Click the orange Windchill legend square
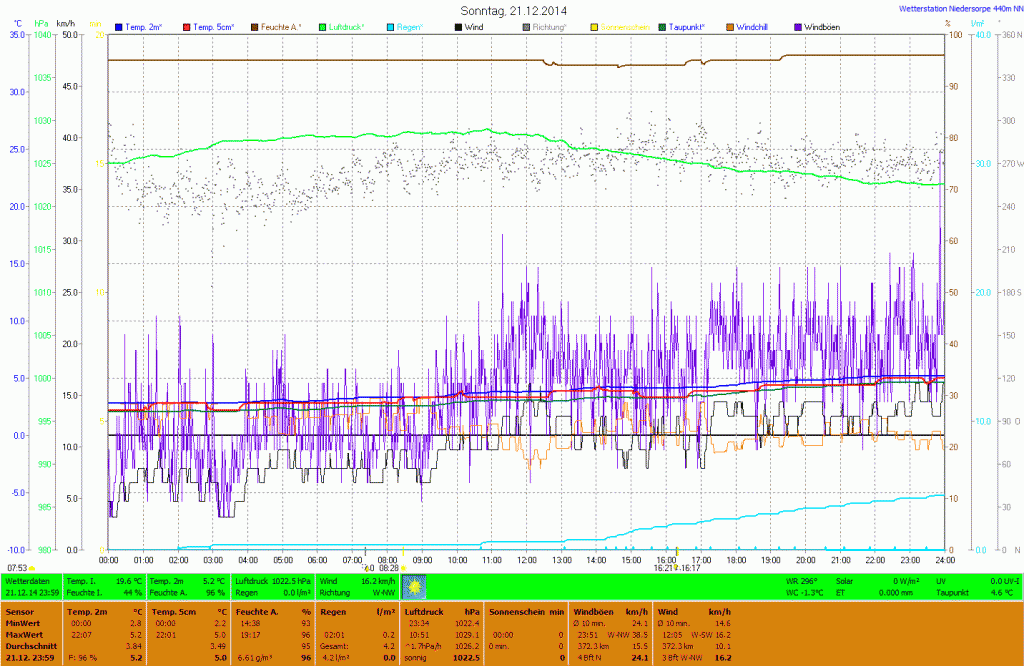The height and width of the screenshot is (666, 1024). point(729,26)
